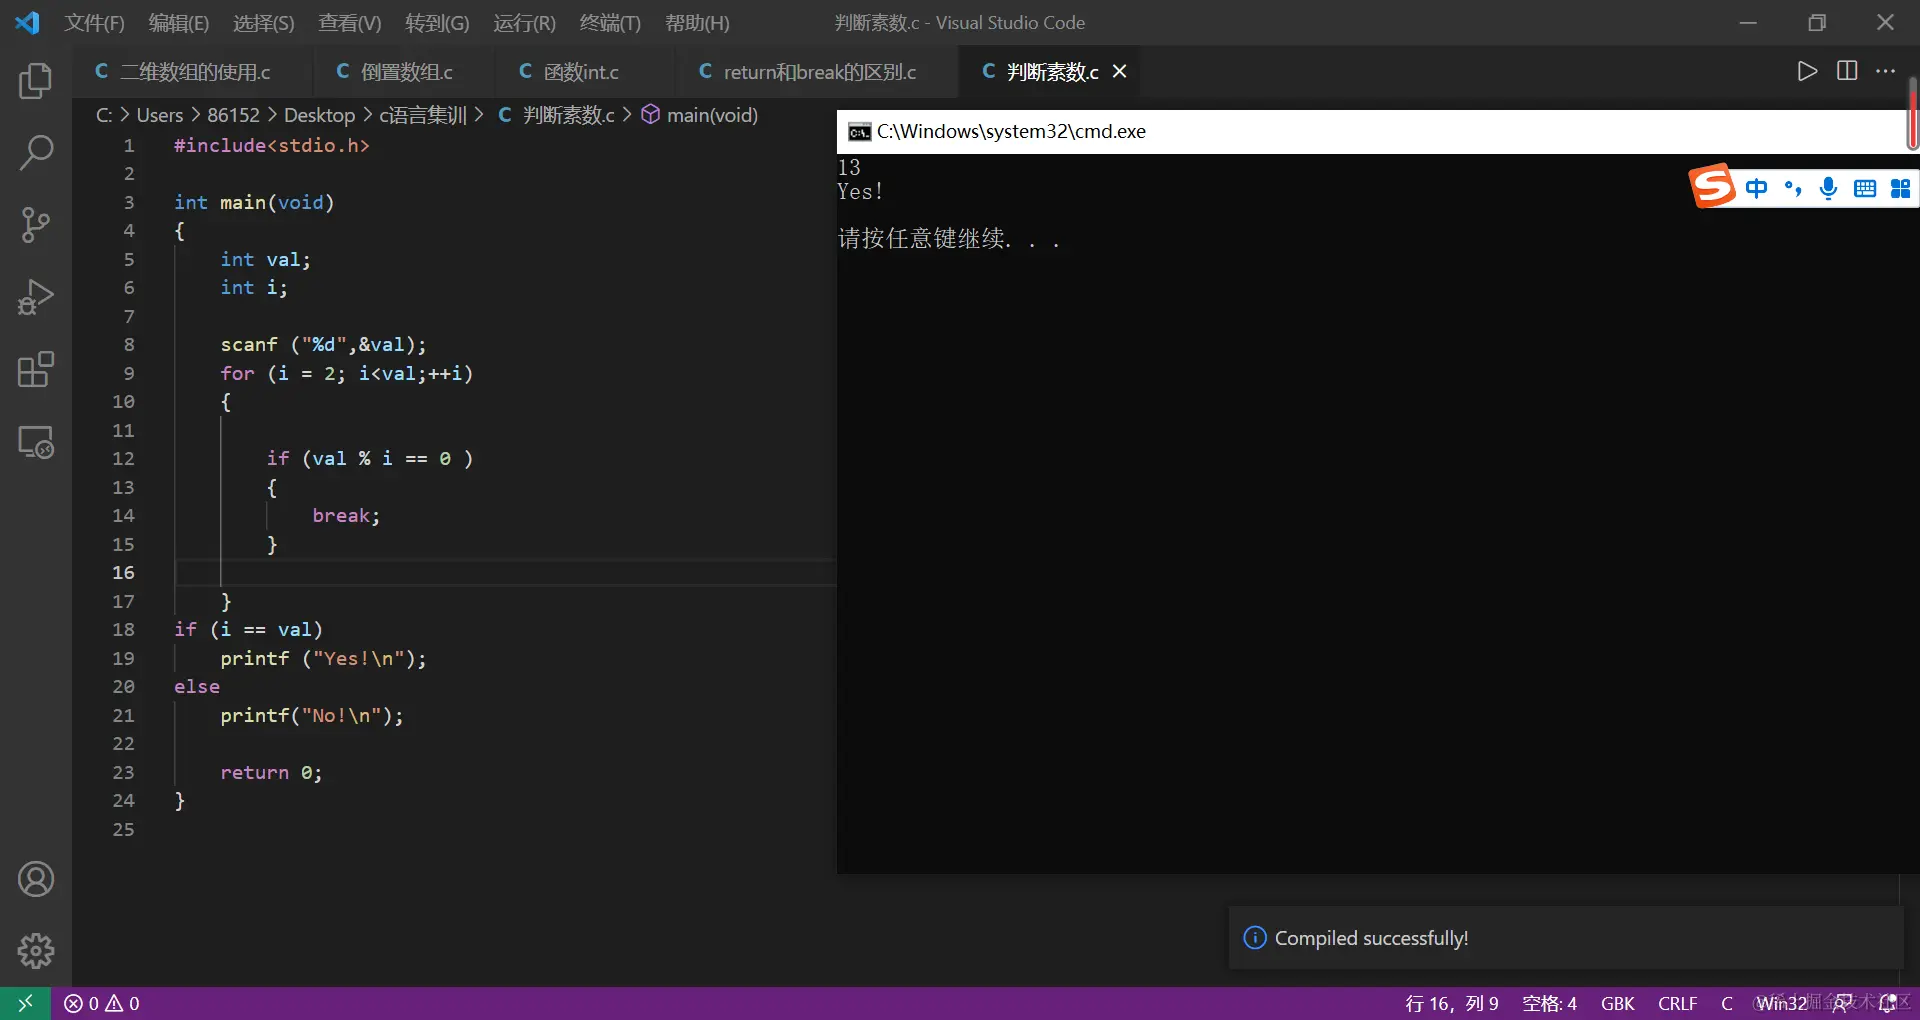The width and height of the screenshot is (1920, 1020).
Task: Switch to the 二维数组的使用.c tab
Action: (192, 72)
